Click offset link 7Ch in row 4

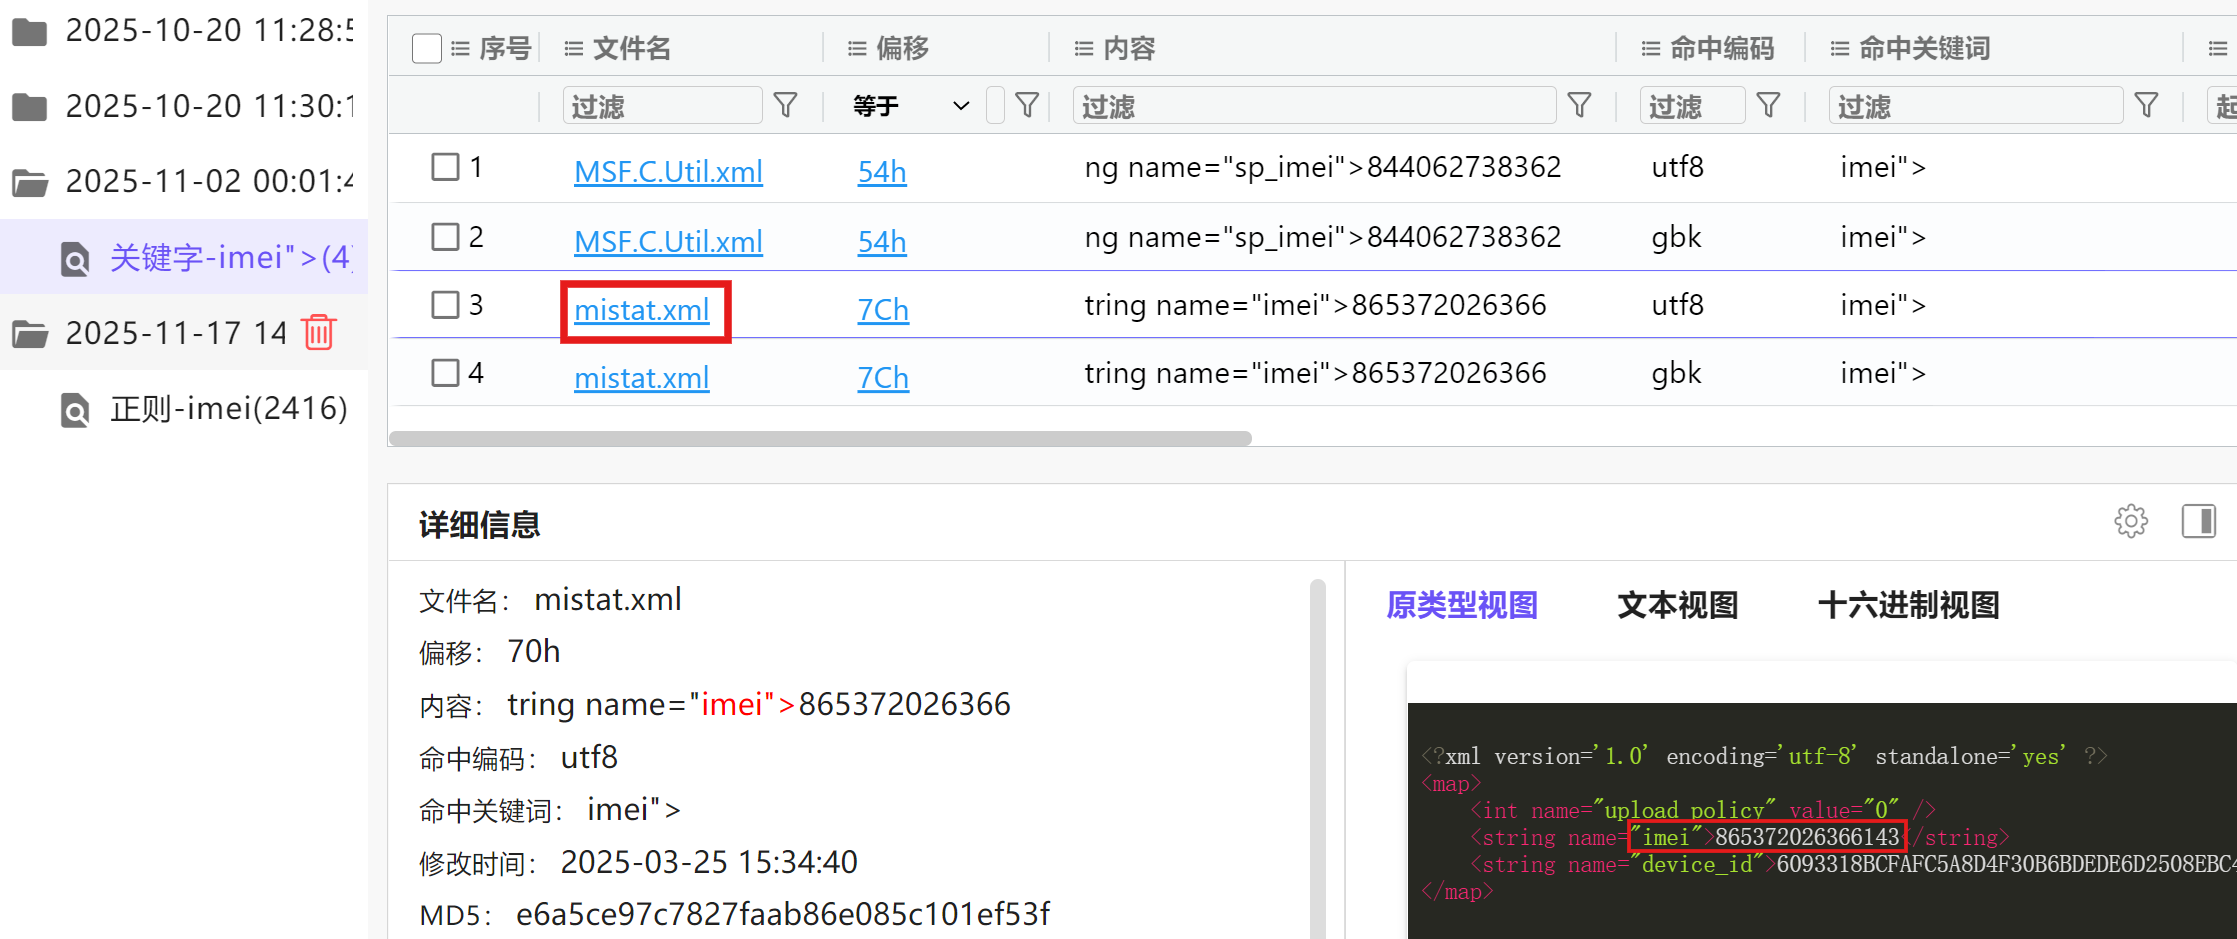pyautogui.click(x=883, y=378)
